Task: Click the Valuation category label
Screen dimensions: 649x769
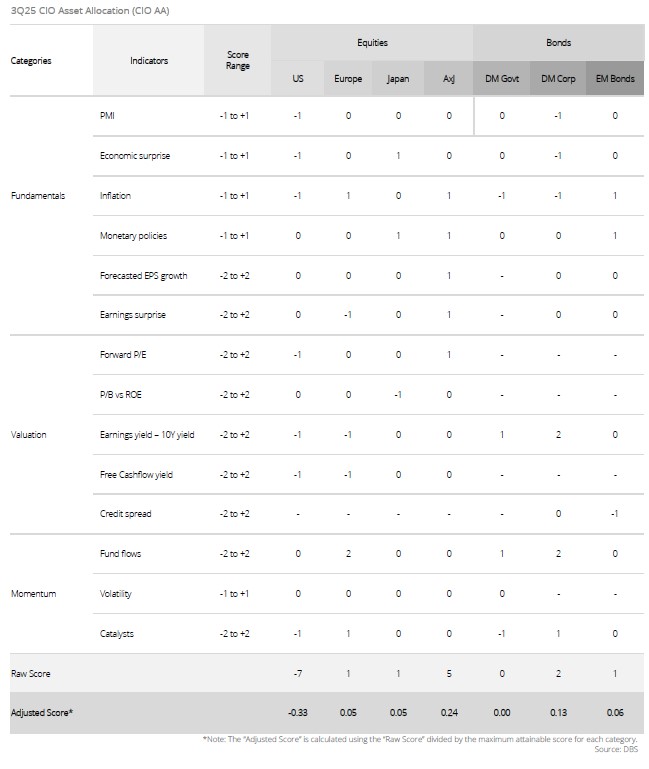Action: point(28,434)
